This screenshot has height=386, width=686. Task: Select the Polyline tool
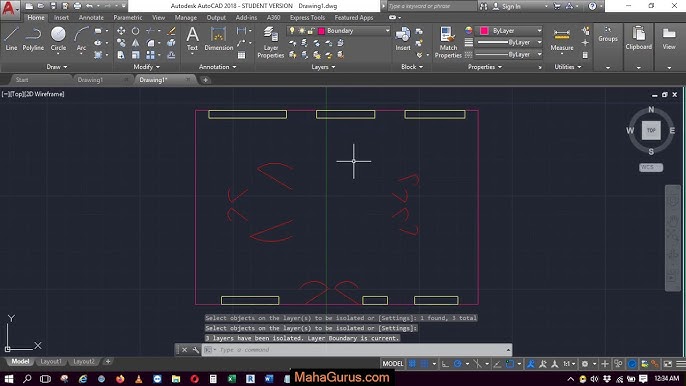coord(33,39)
